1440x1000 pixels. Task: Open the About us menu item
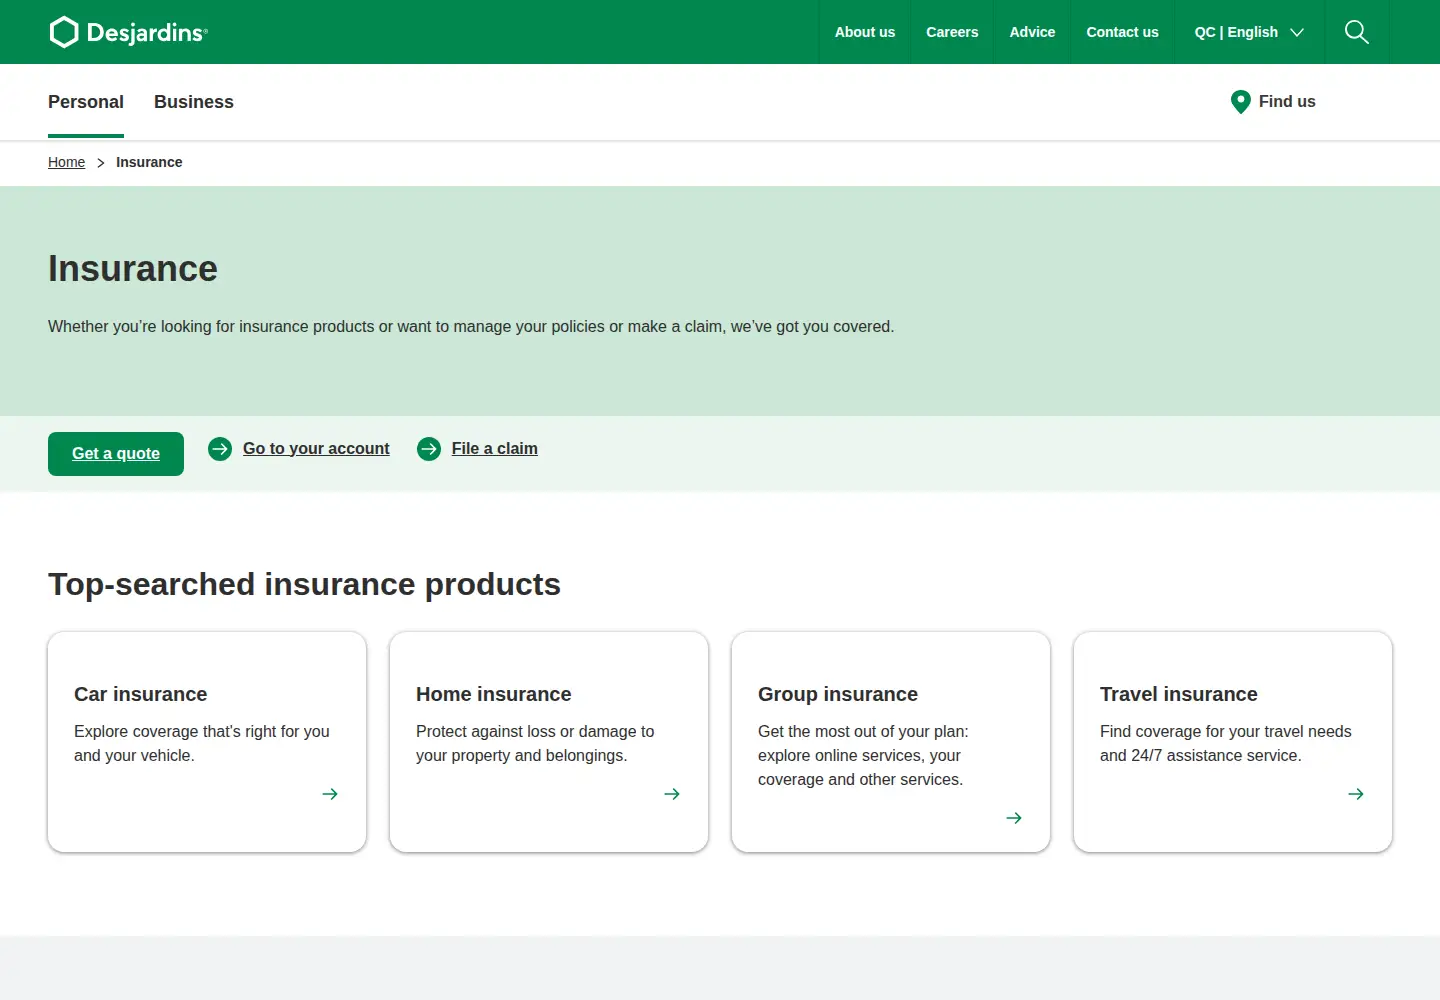coord(865,32)
